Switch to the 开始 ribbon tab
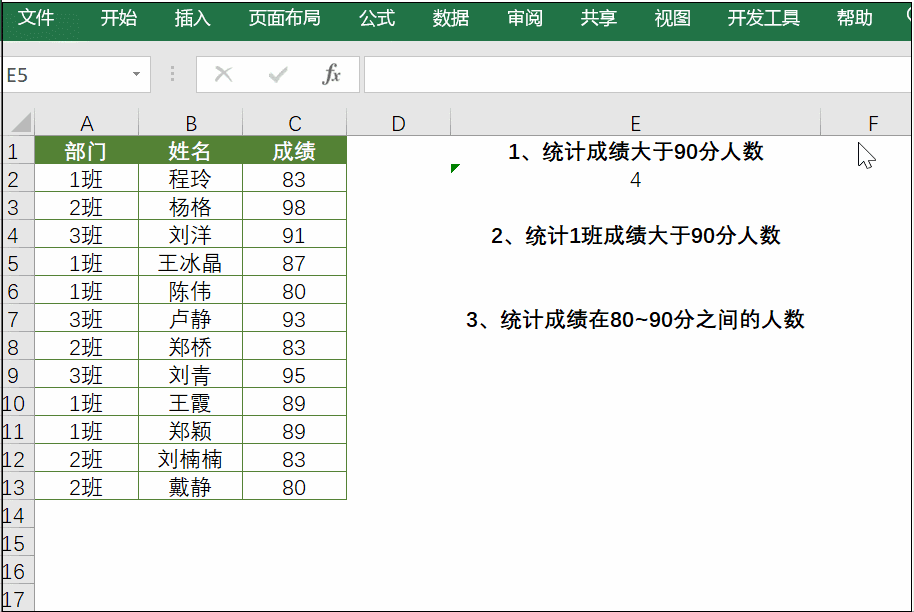The height and width of the screenshot is (612, 914). pos(119,18)
